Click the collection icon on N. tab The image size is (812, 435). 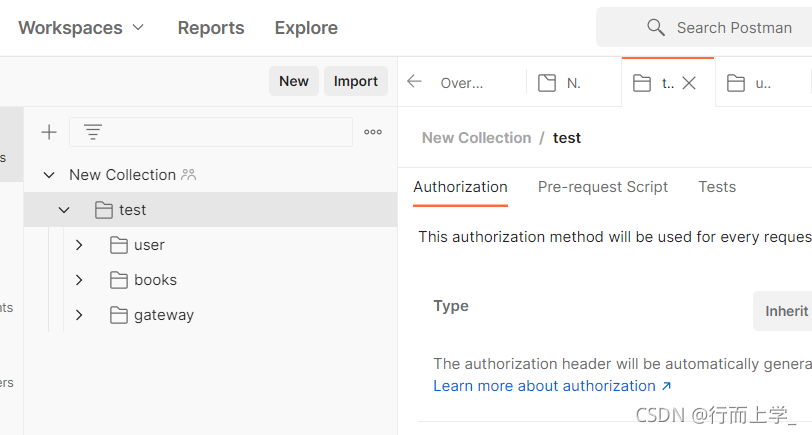point(547,83)
